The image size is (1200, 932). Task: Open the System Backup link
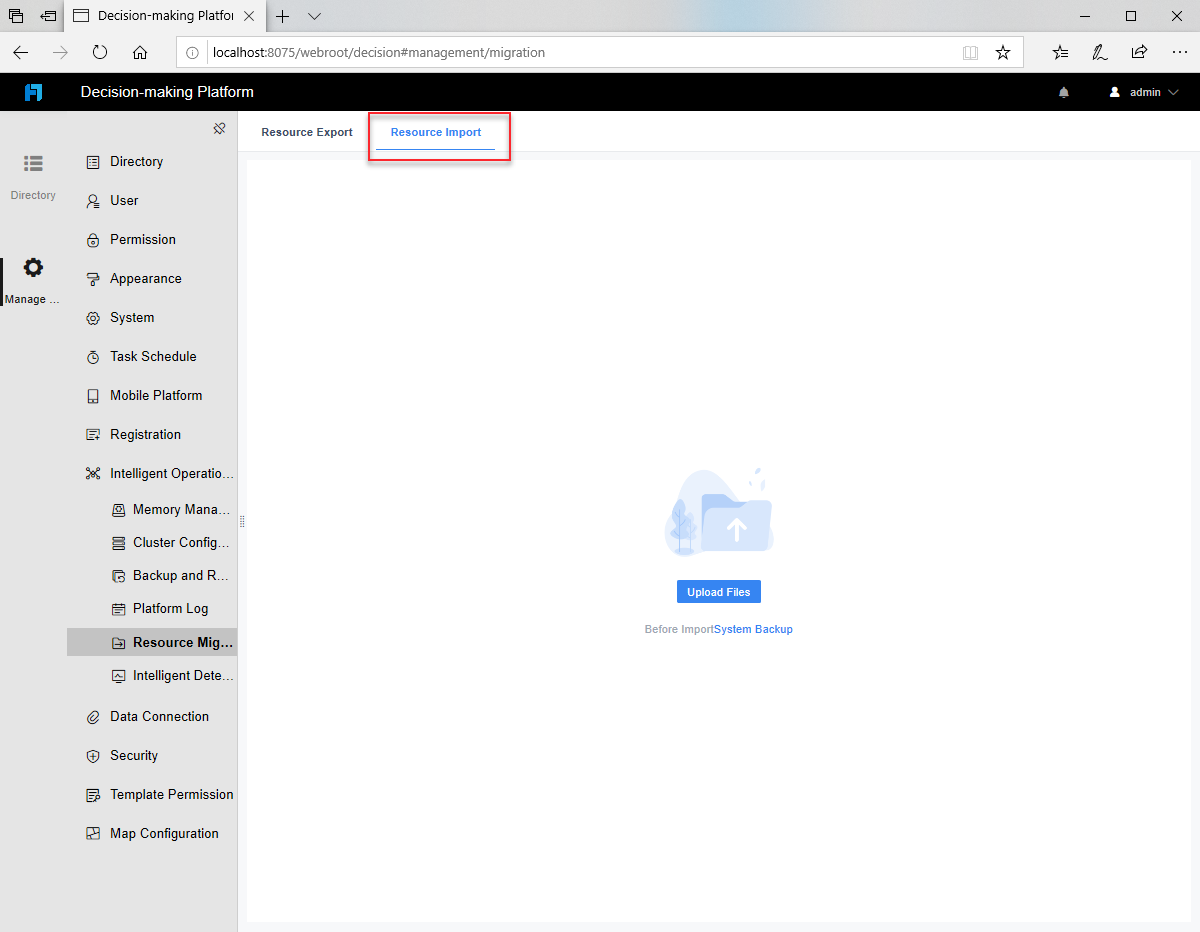[x=752, y=629]
